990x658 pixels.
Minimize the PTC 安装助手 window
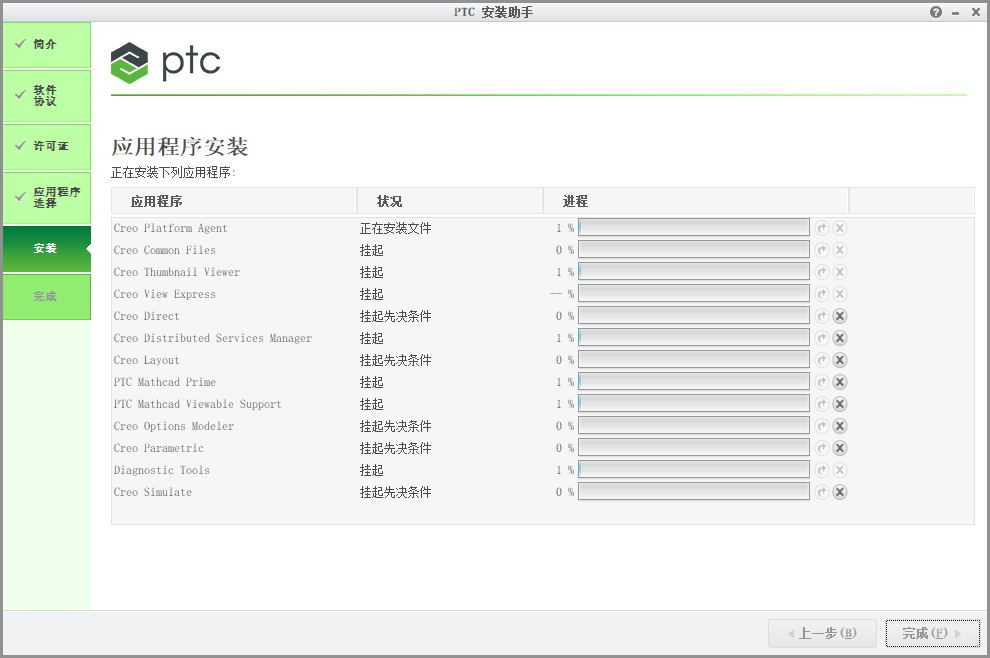pyautogui.click(x=956, y=13)
